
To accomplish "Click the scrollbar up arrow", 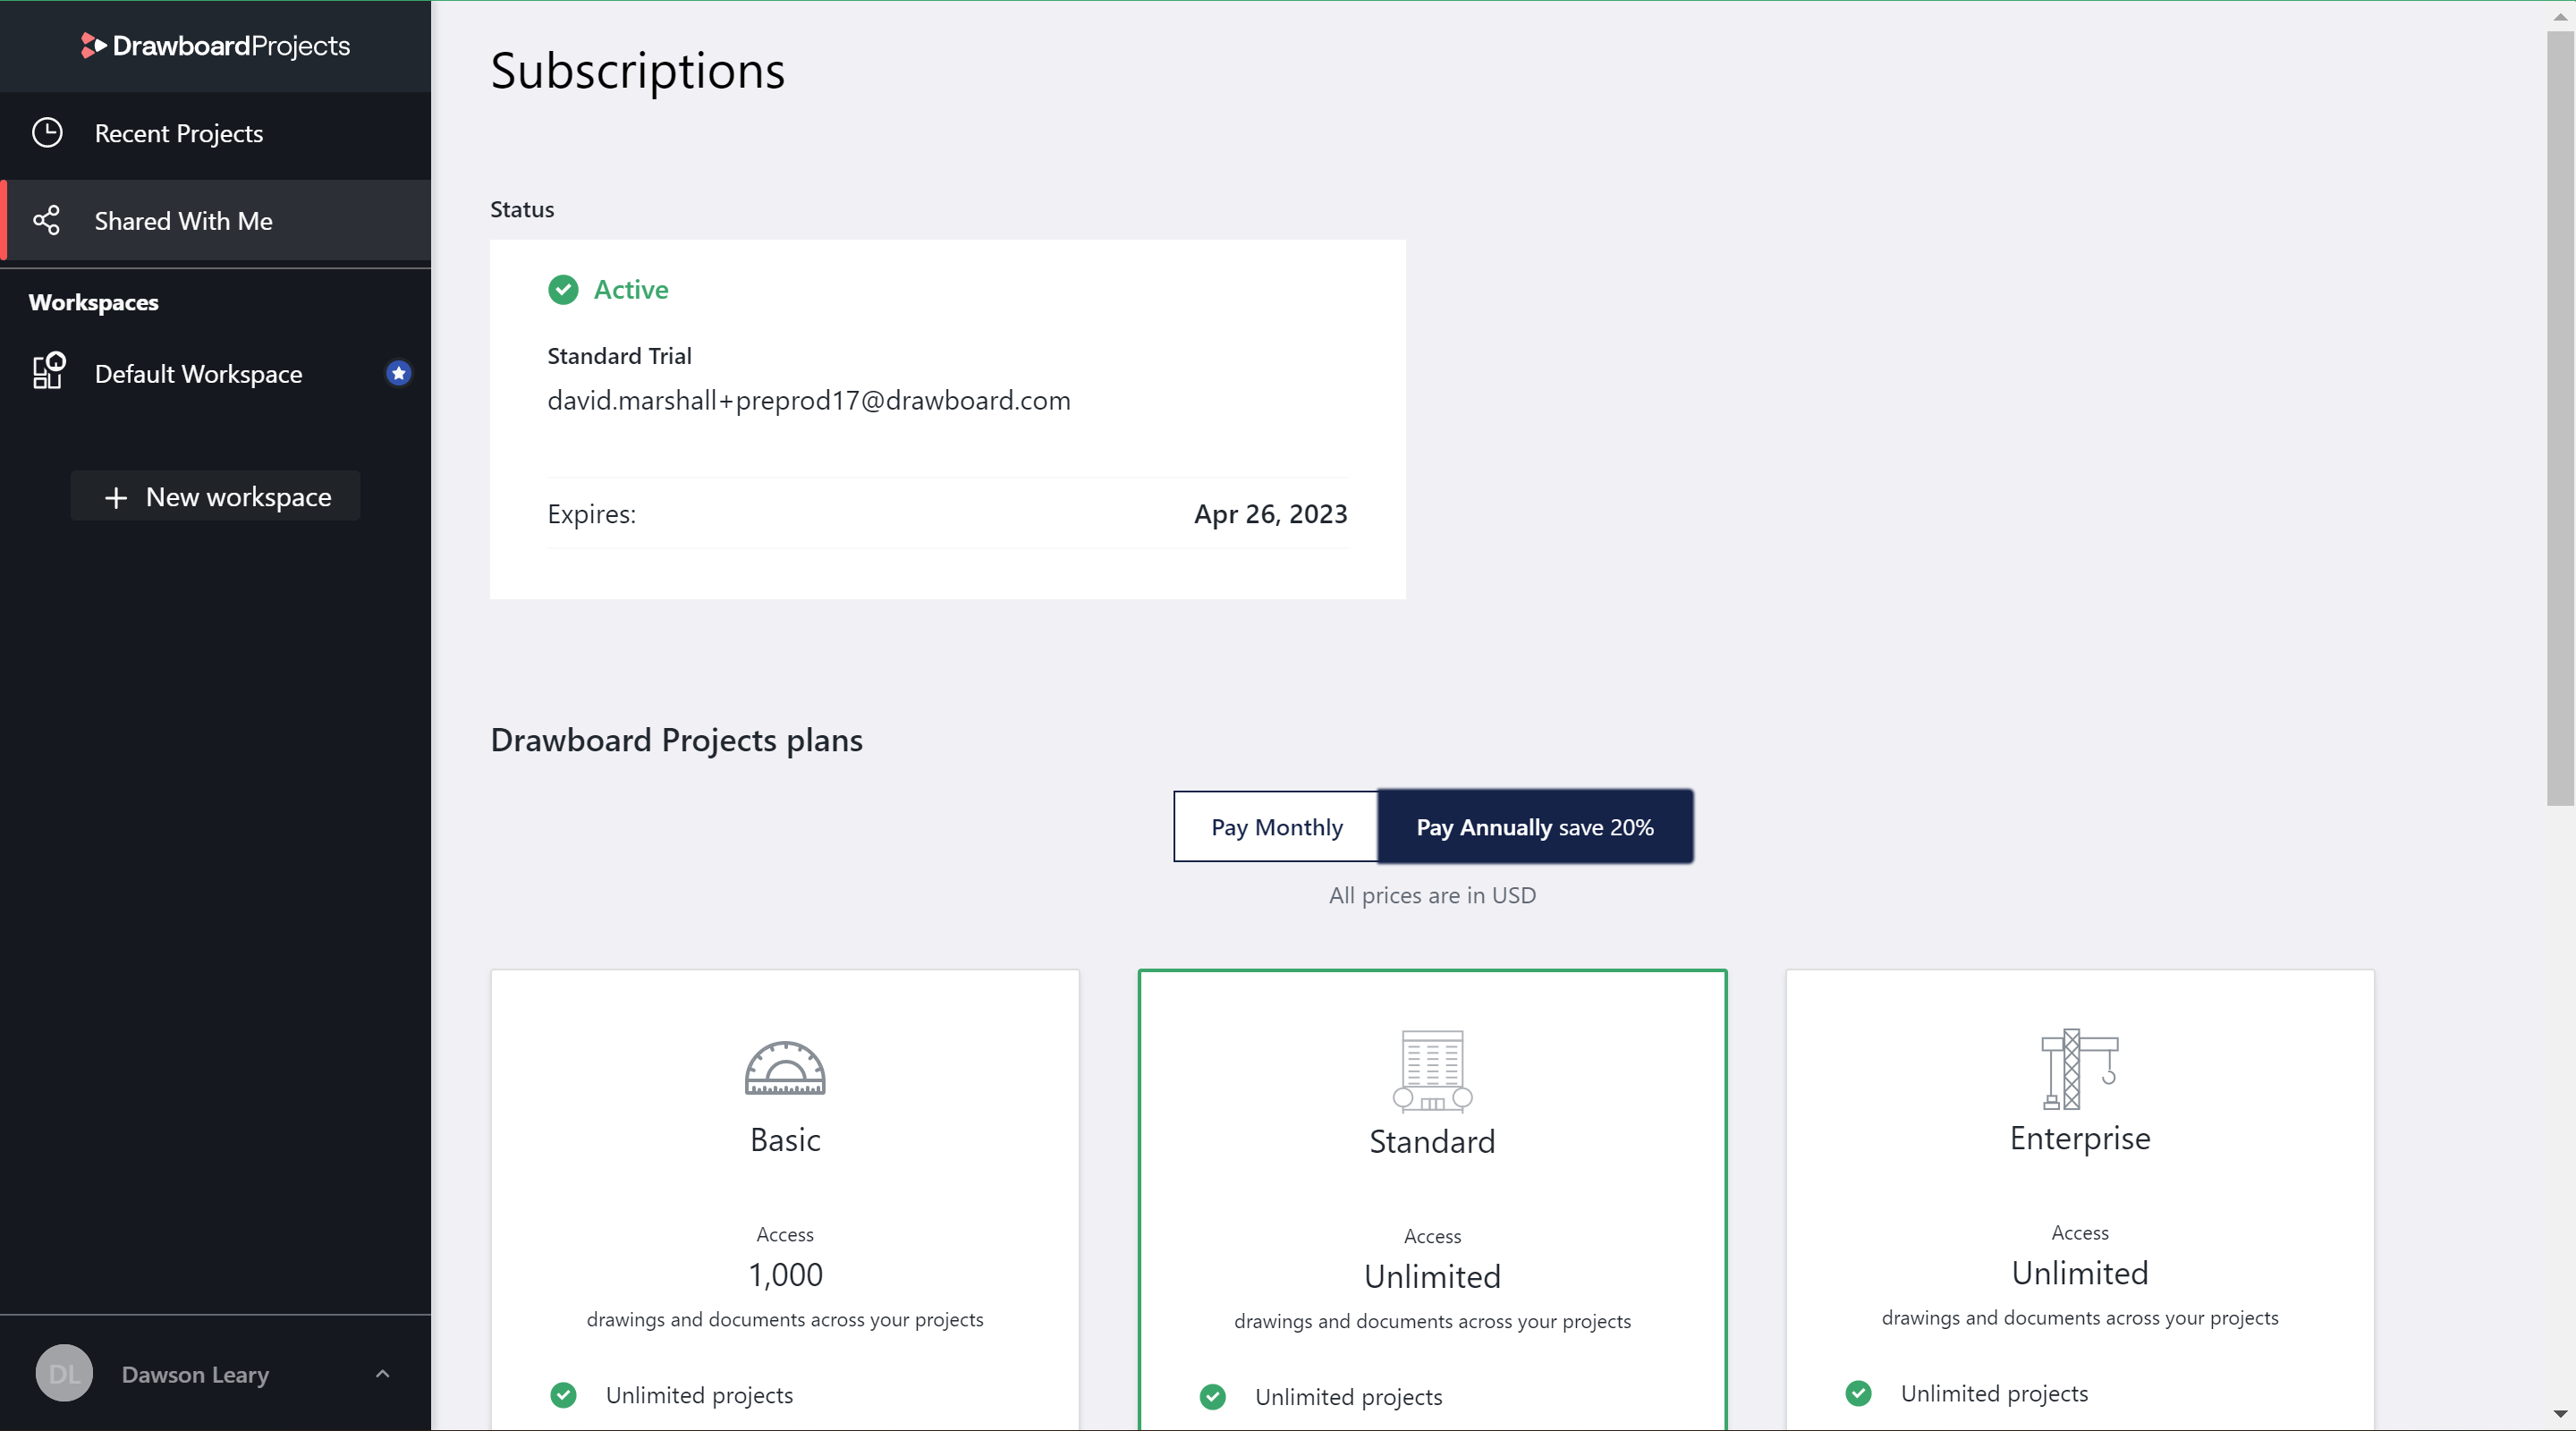I will [2560, 16].
